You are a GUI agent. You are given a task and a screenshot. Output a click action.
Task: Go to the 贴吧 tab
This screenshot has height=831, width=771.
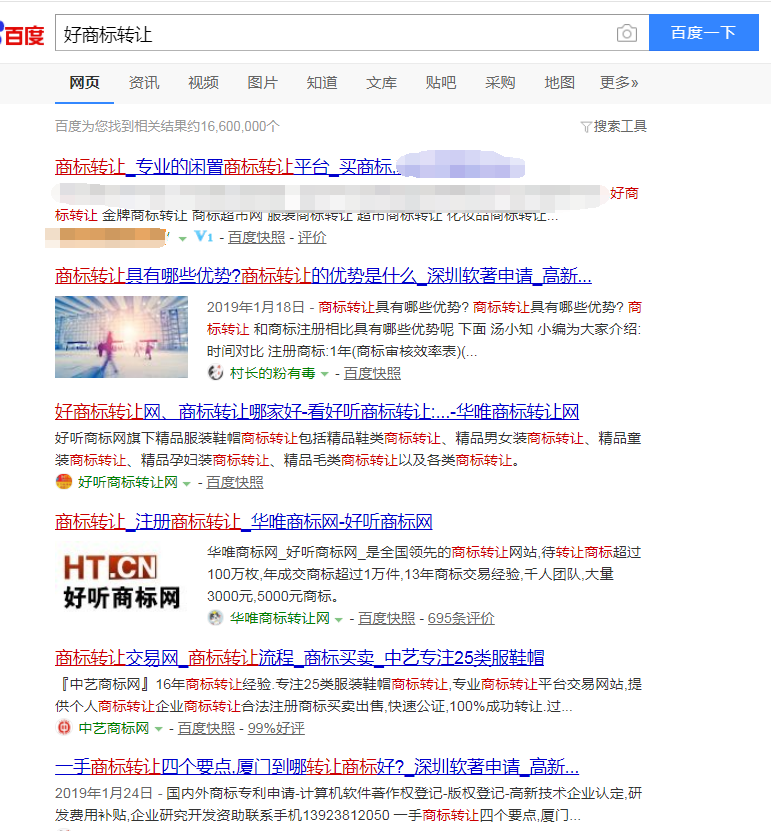pyautogui.click(x=441, y=83)
